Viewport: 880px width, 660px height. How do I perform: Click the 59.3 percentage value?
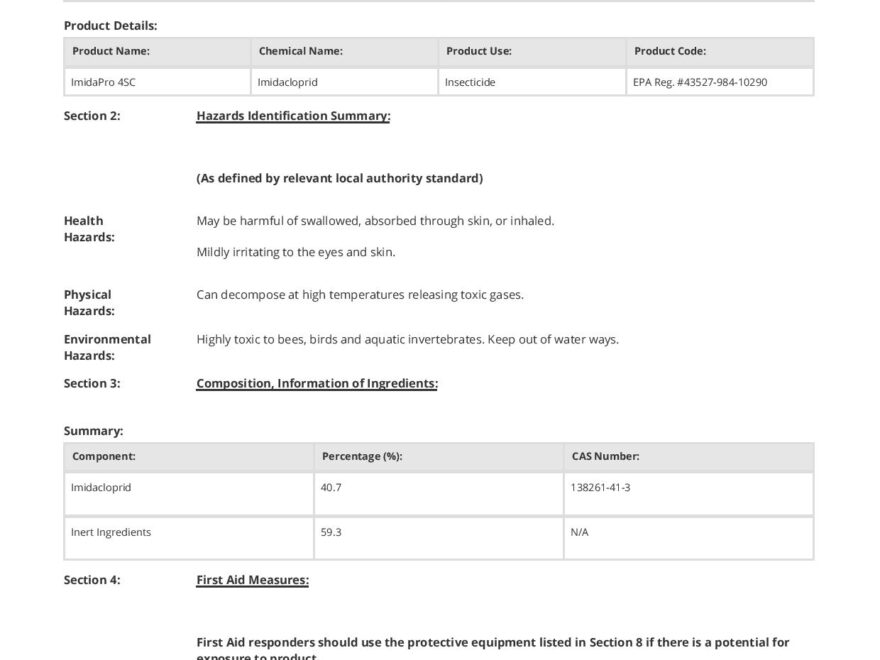(331, 532)
